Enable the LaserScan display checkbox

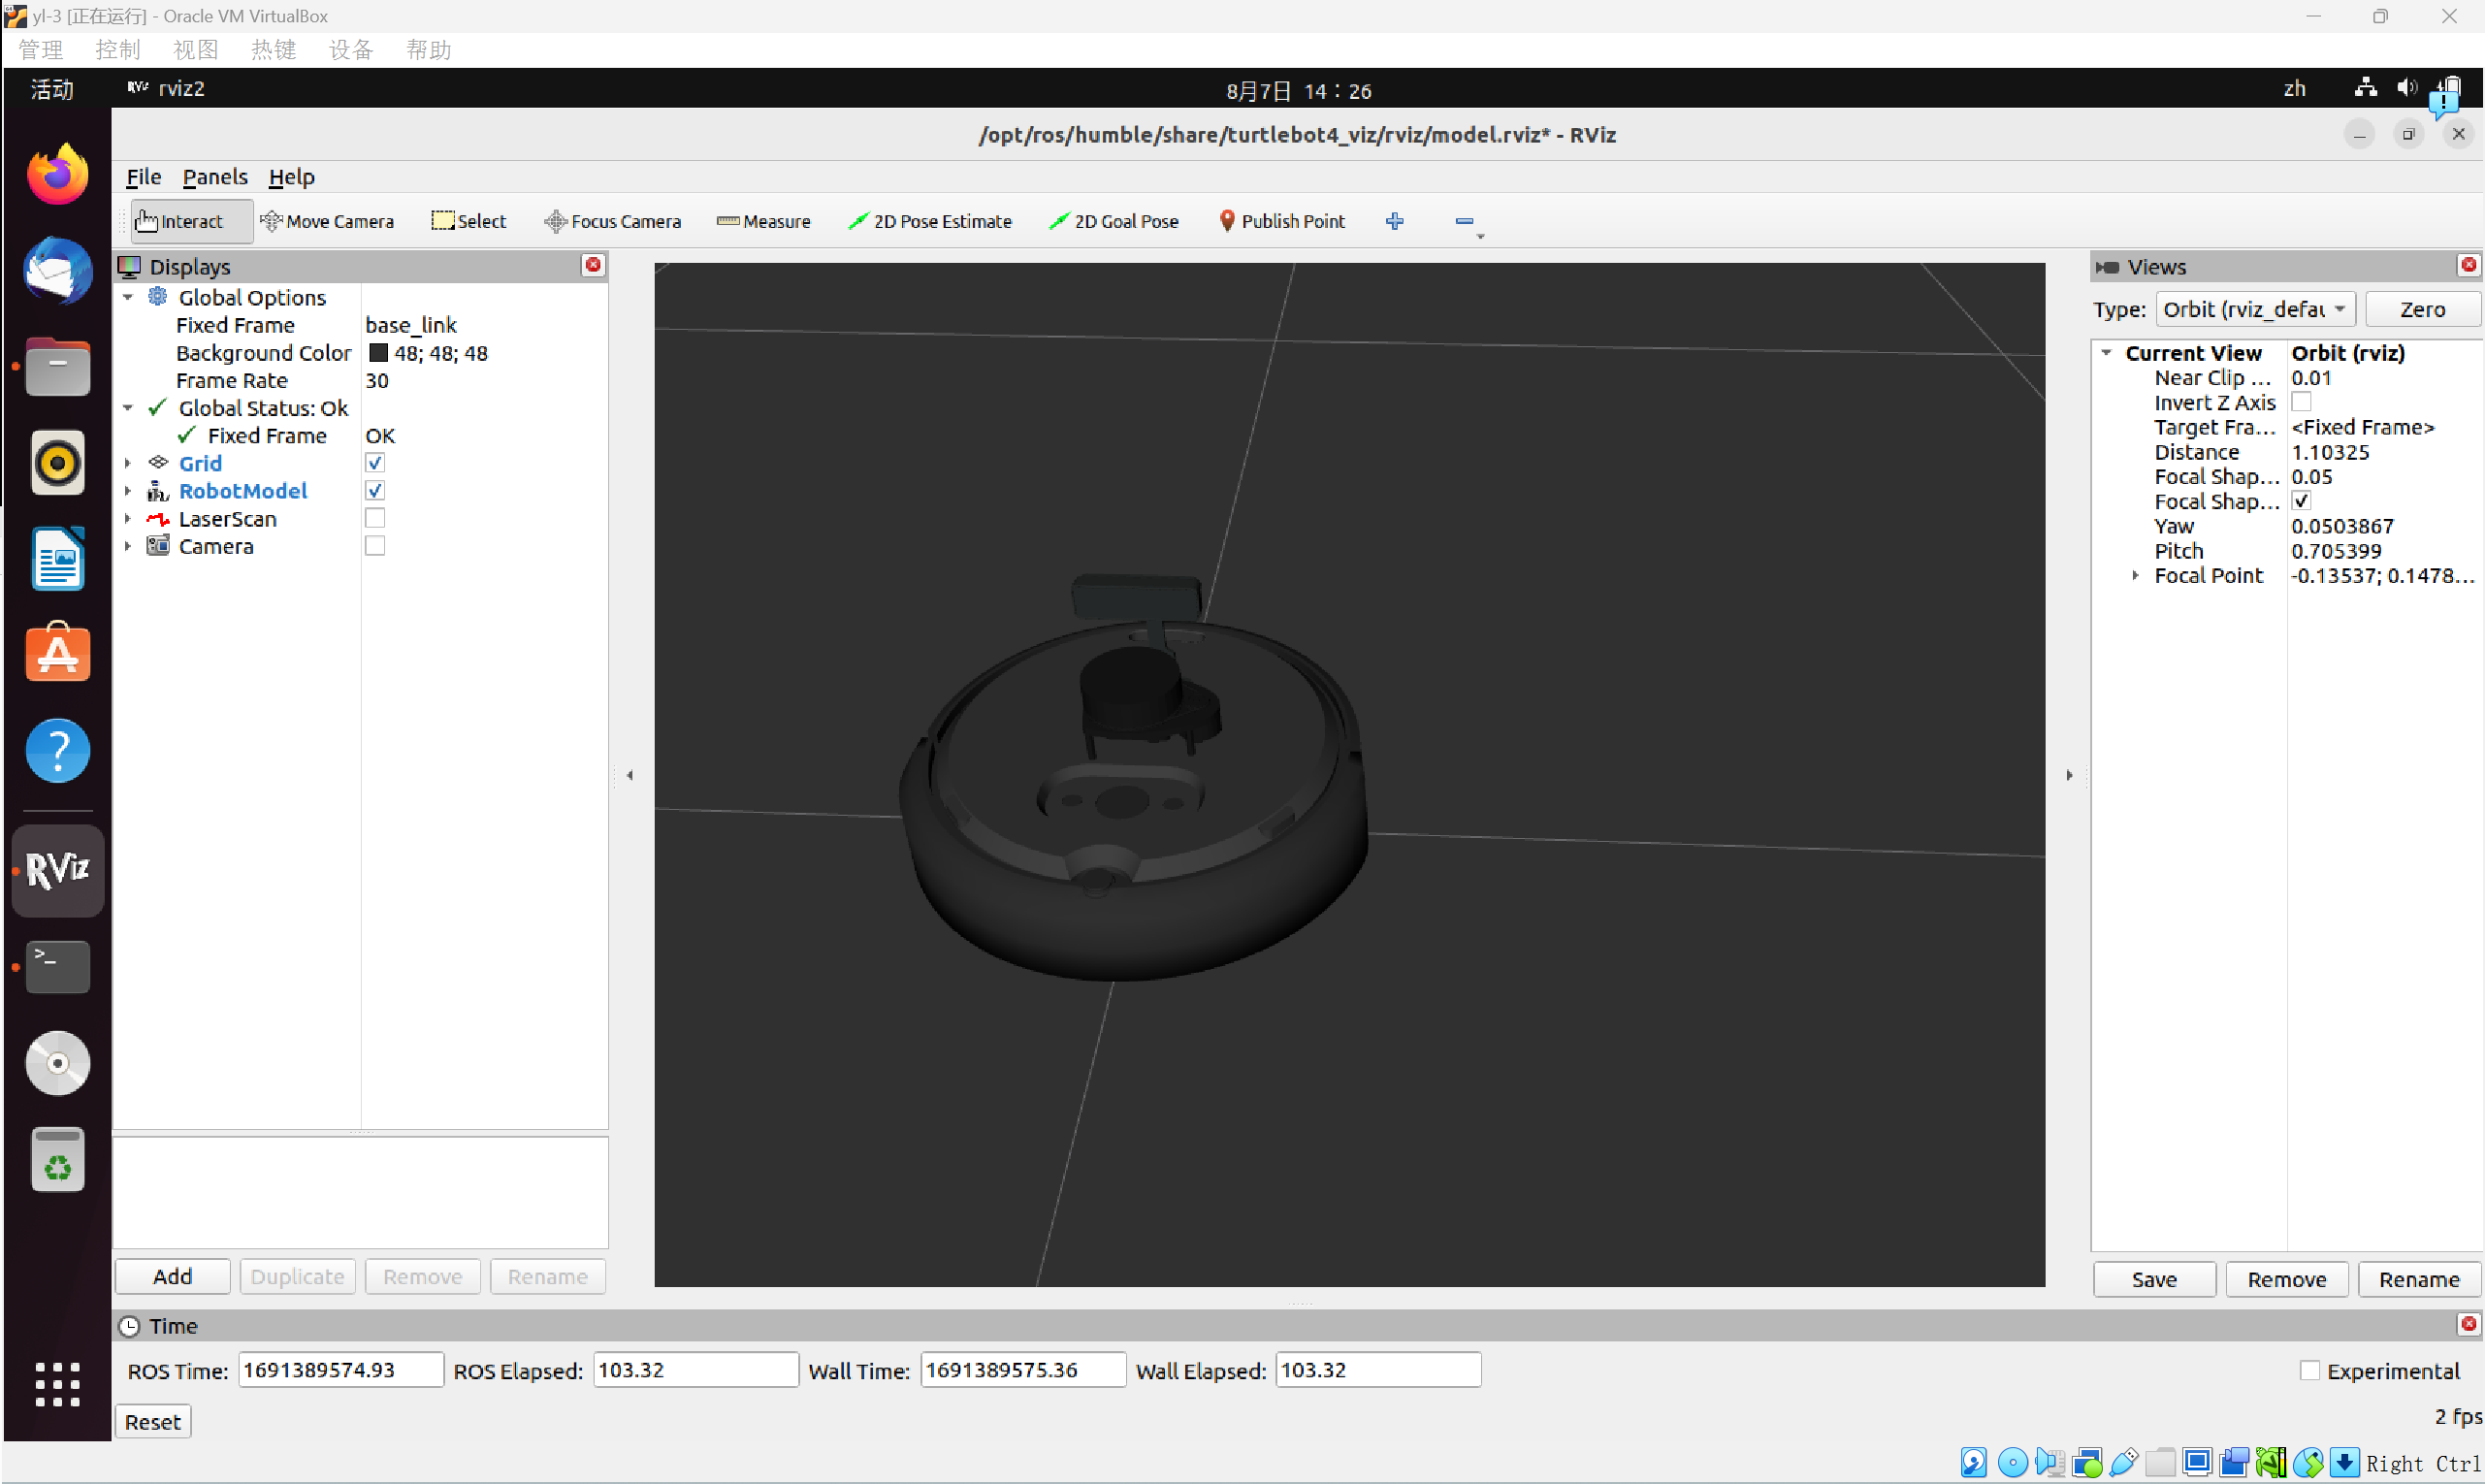click(x=375, y=518)
